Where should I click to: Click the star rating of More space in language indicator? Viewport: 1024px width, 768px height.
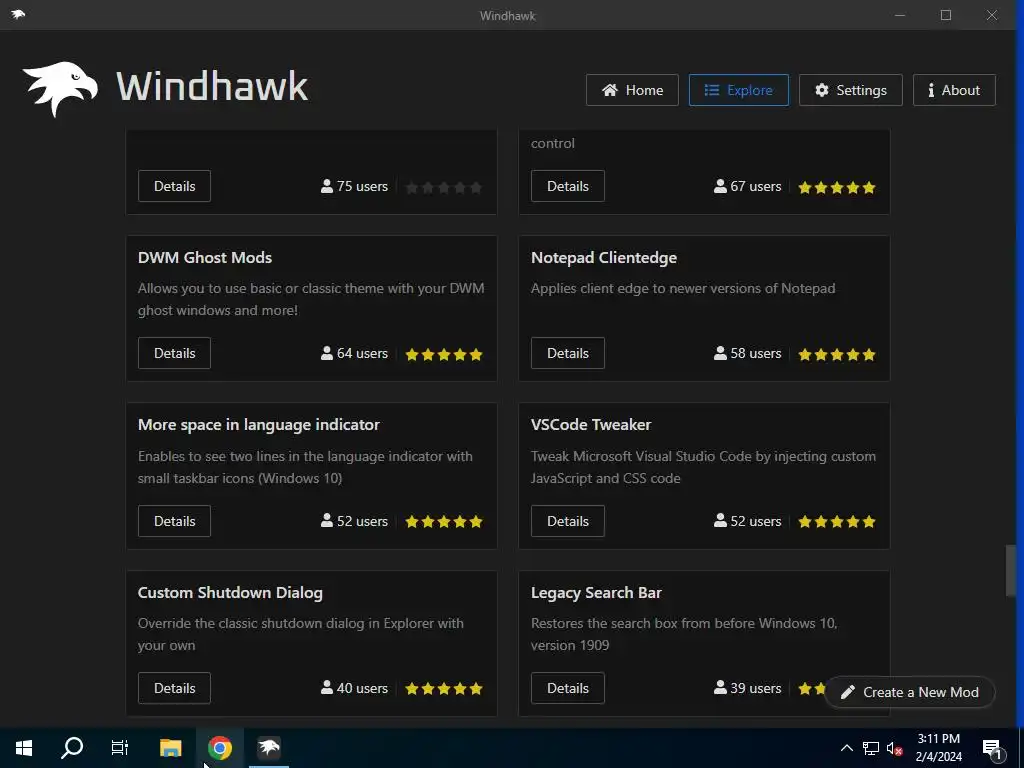pos(444,522)
